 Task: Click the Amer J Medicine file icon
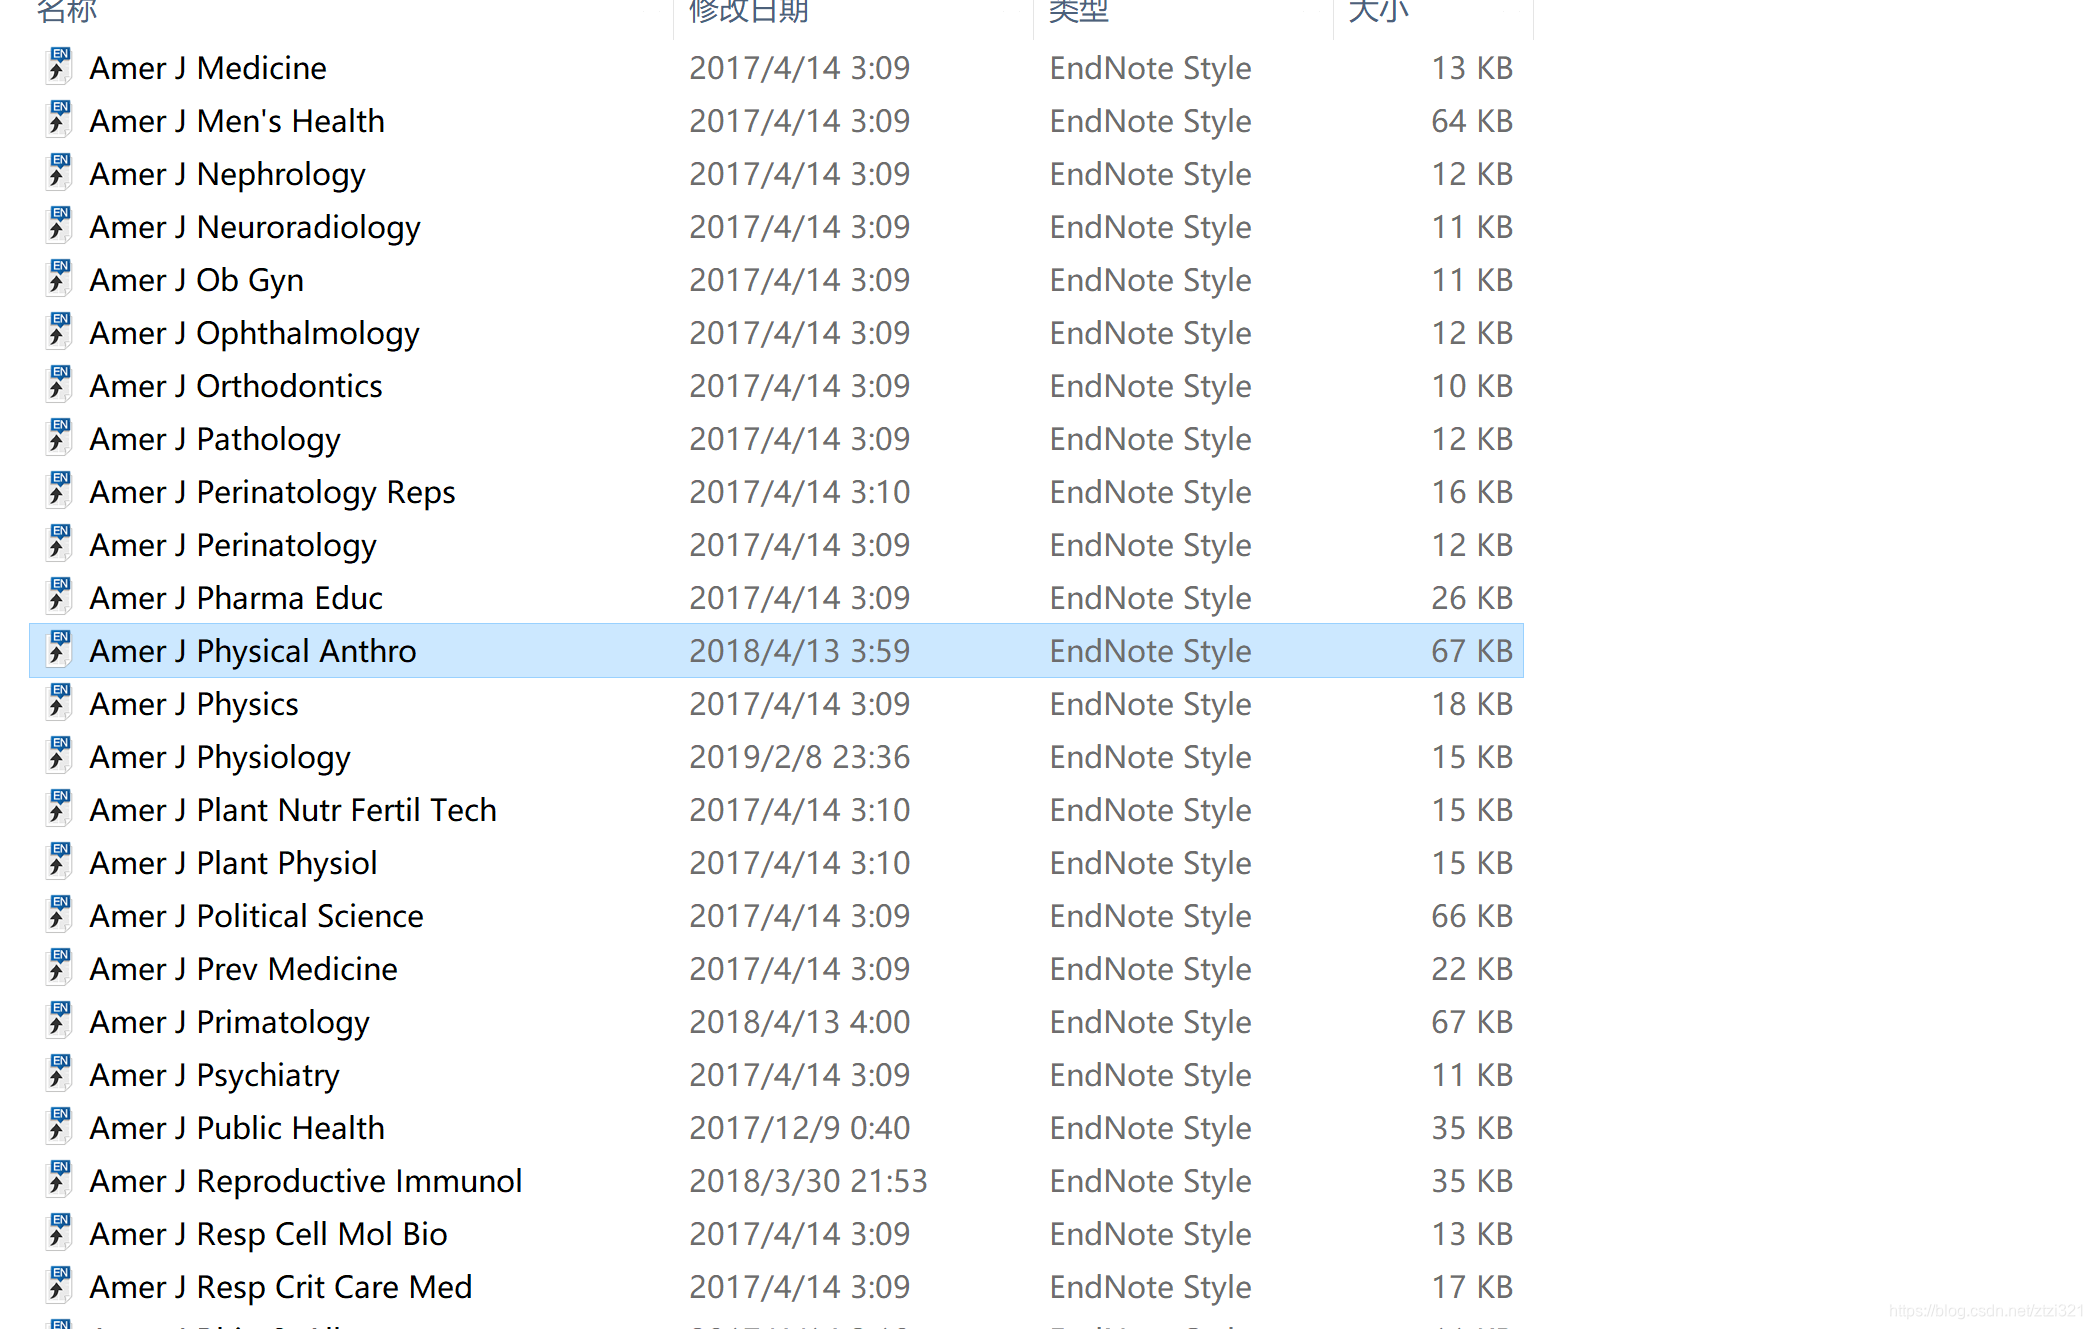59,67
